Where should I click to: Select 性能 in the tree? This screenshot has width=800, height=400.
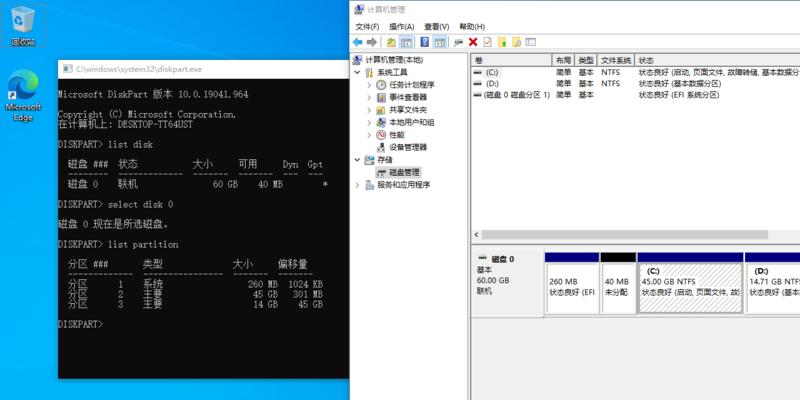(396, 135)
